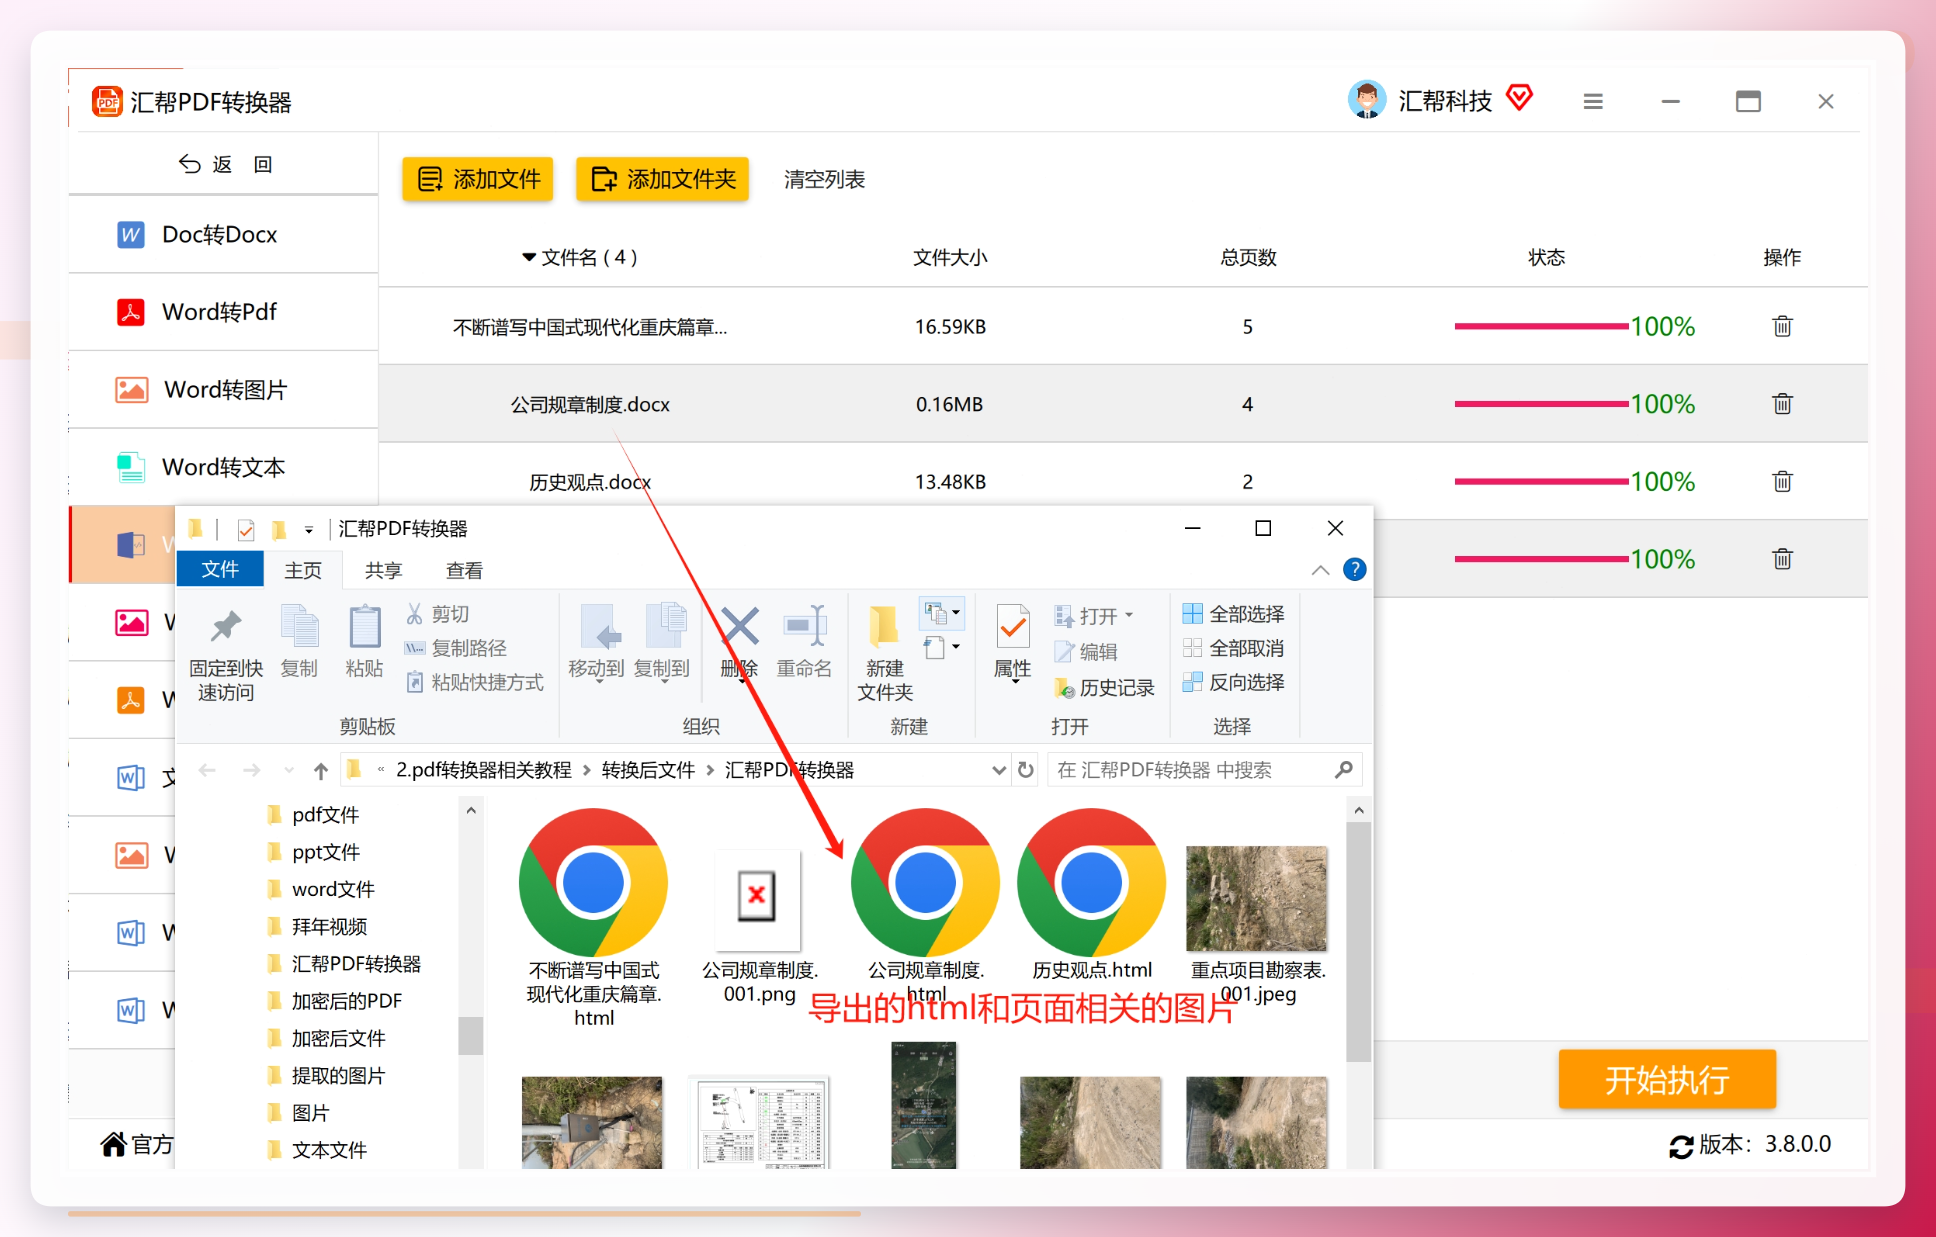Open the hamburger menu in PDF converter title bar

point(1593,101)
